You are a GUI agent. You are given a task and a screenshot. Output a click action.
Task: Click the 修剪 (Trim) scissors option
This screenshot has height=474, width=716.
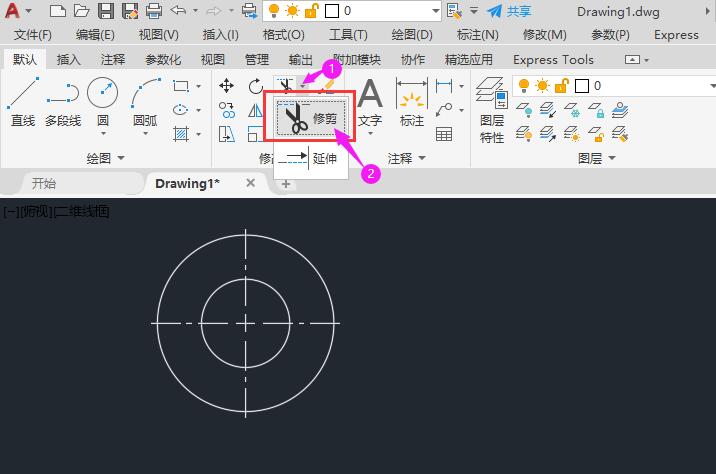point(310,117)
